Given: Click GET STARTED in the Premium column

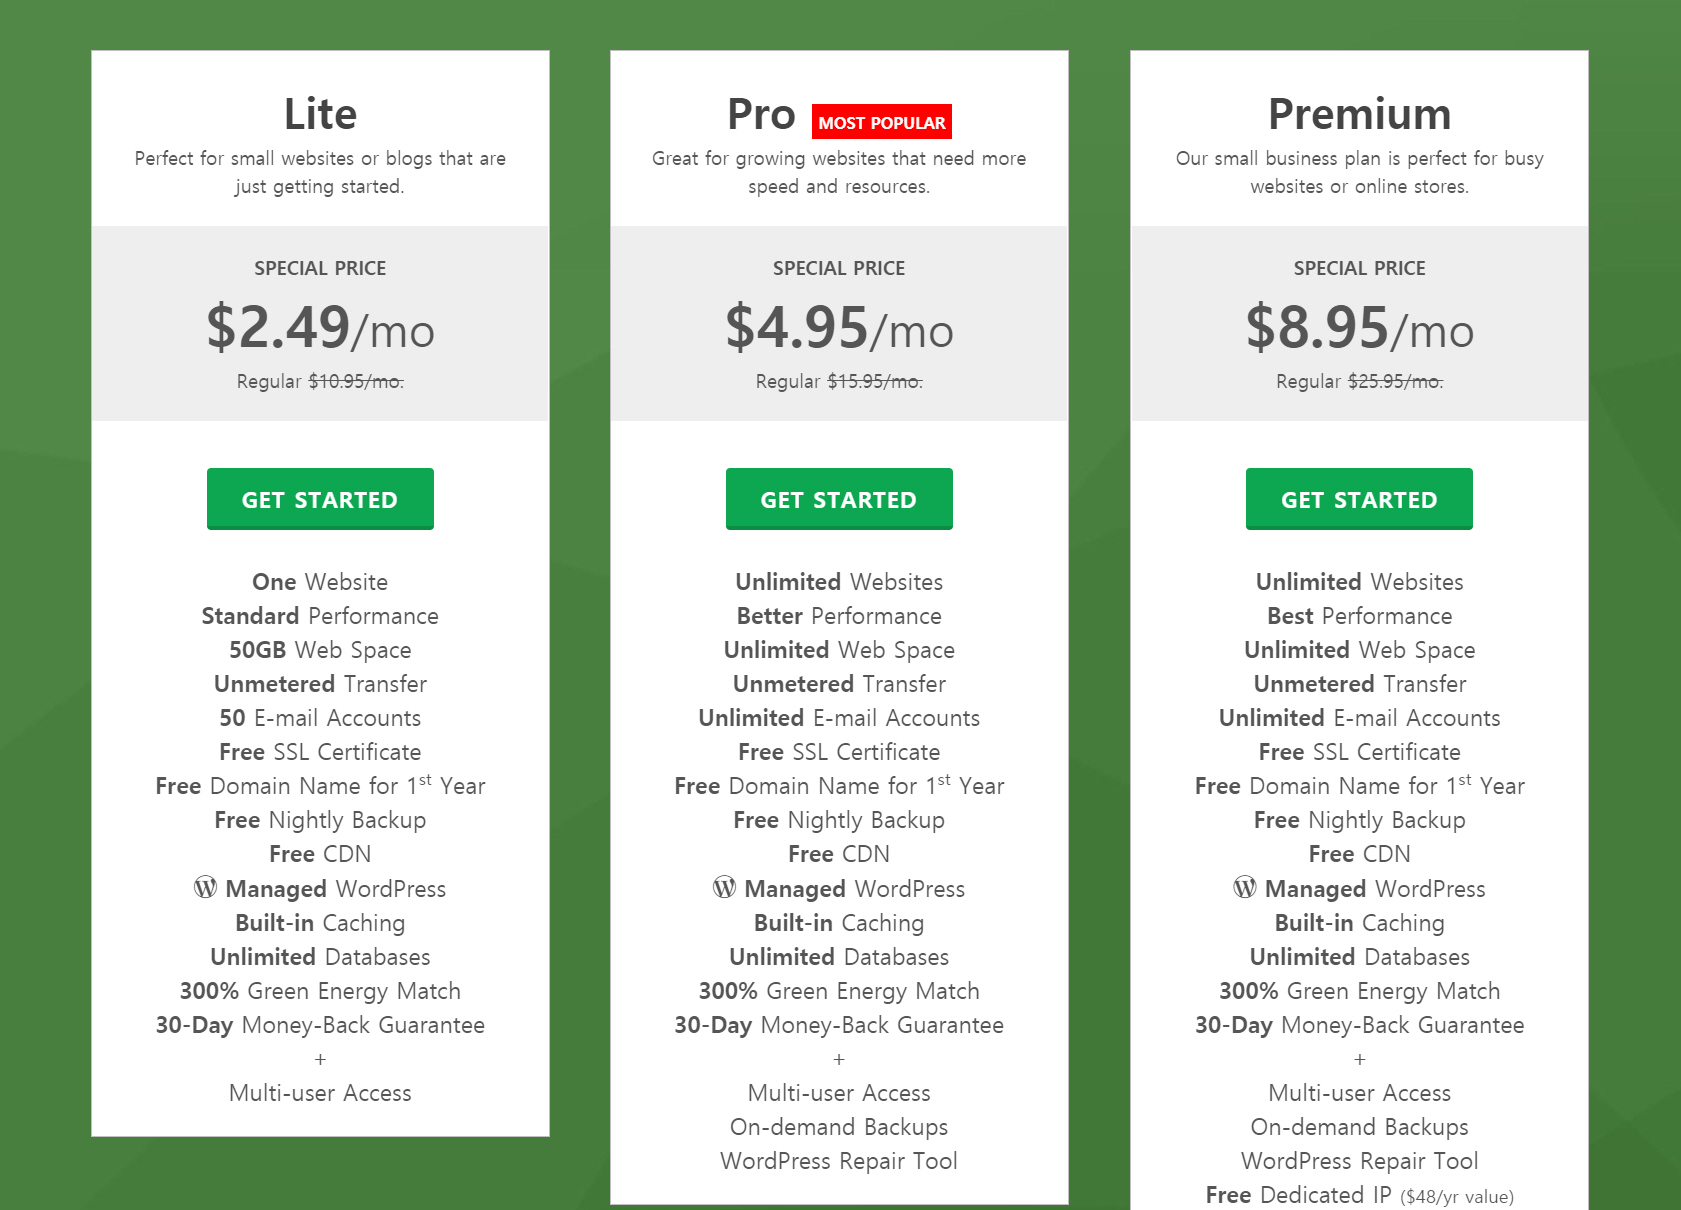Looking at the screenshot, I should pyautogui.click(x=1358, y=498).
